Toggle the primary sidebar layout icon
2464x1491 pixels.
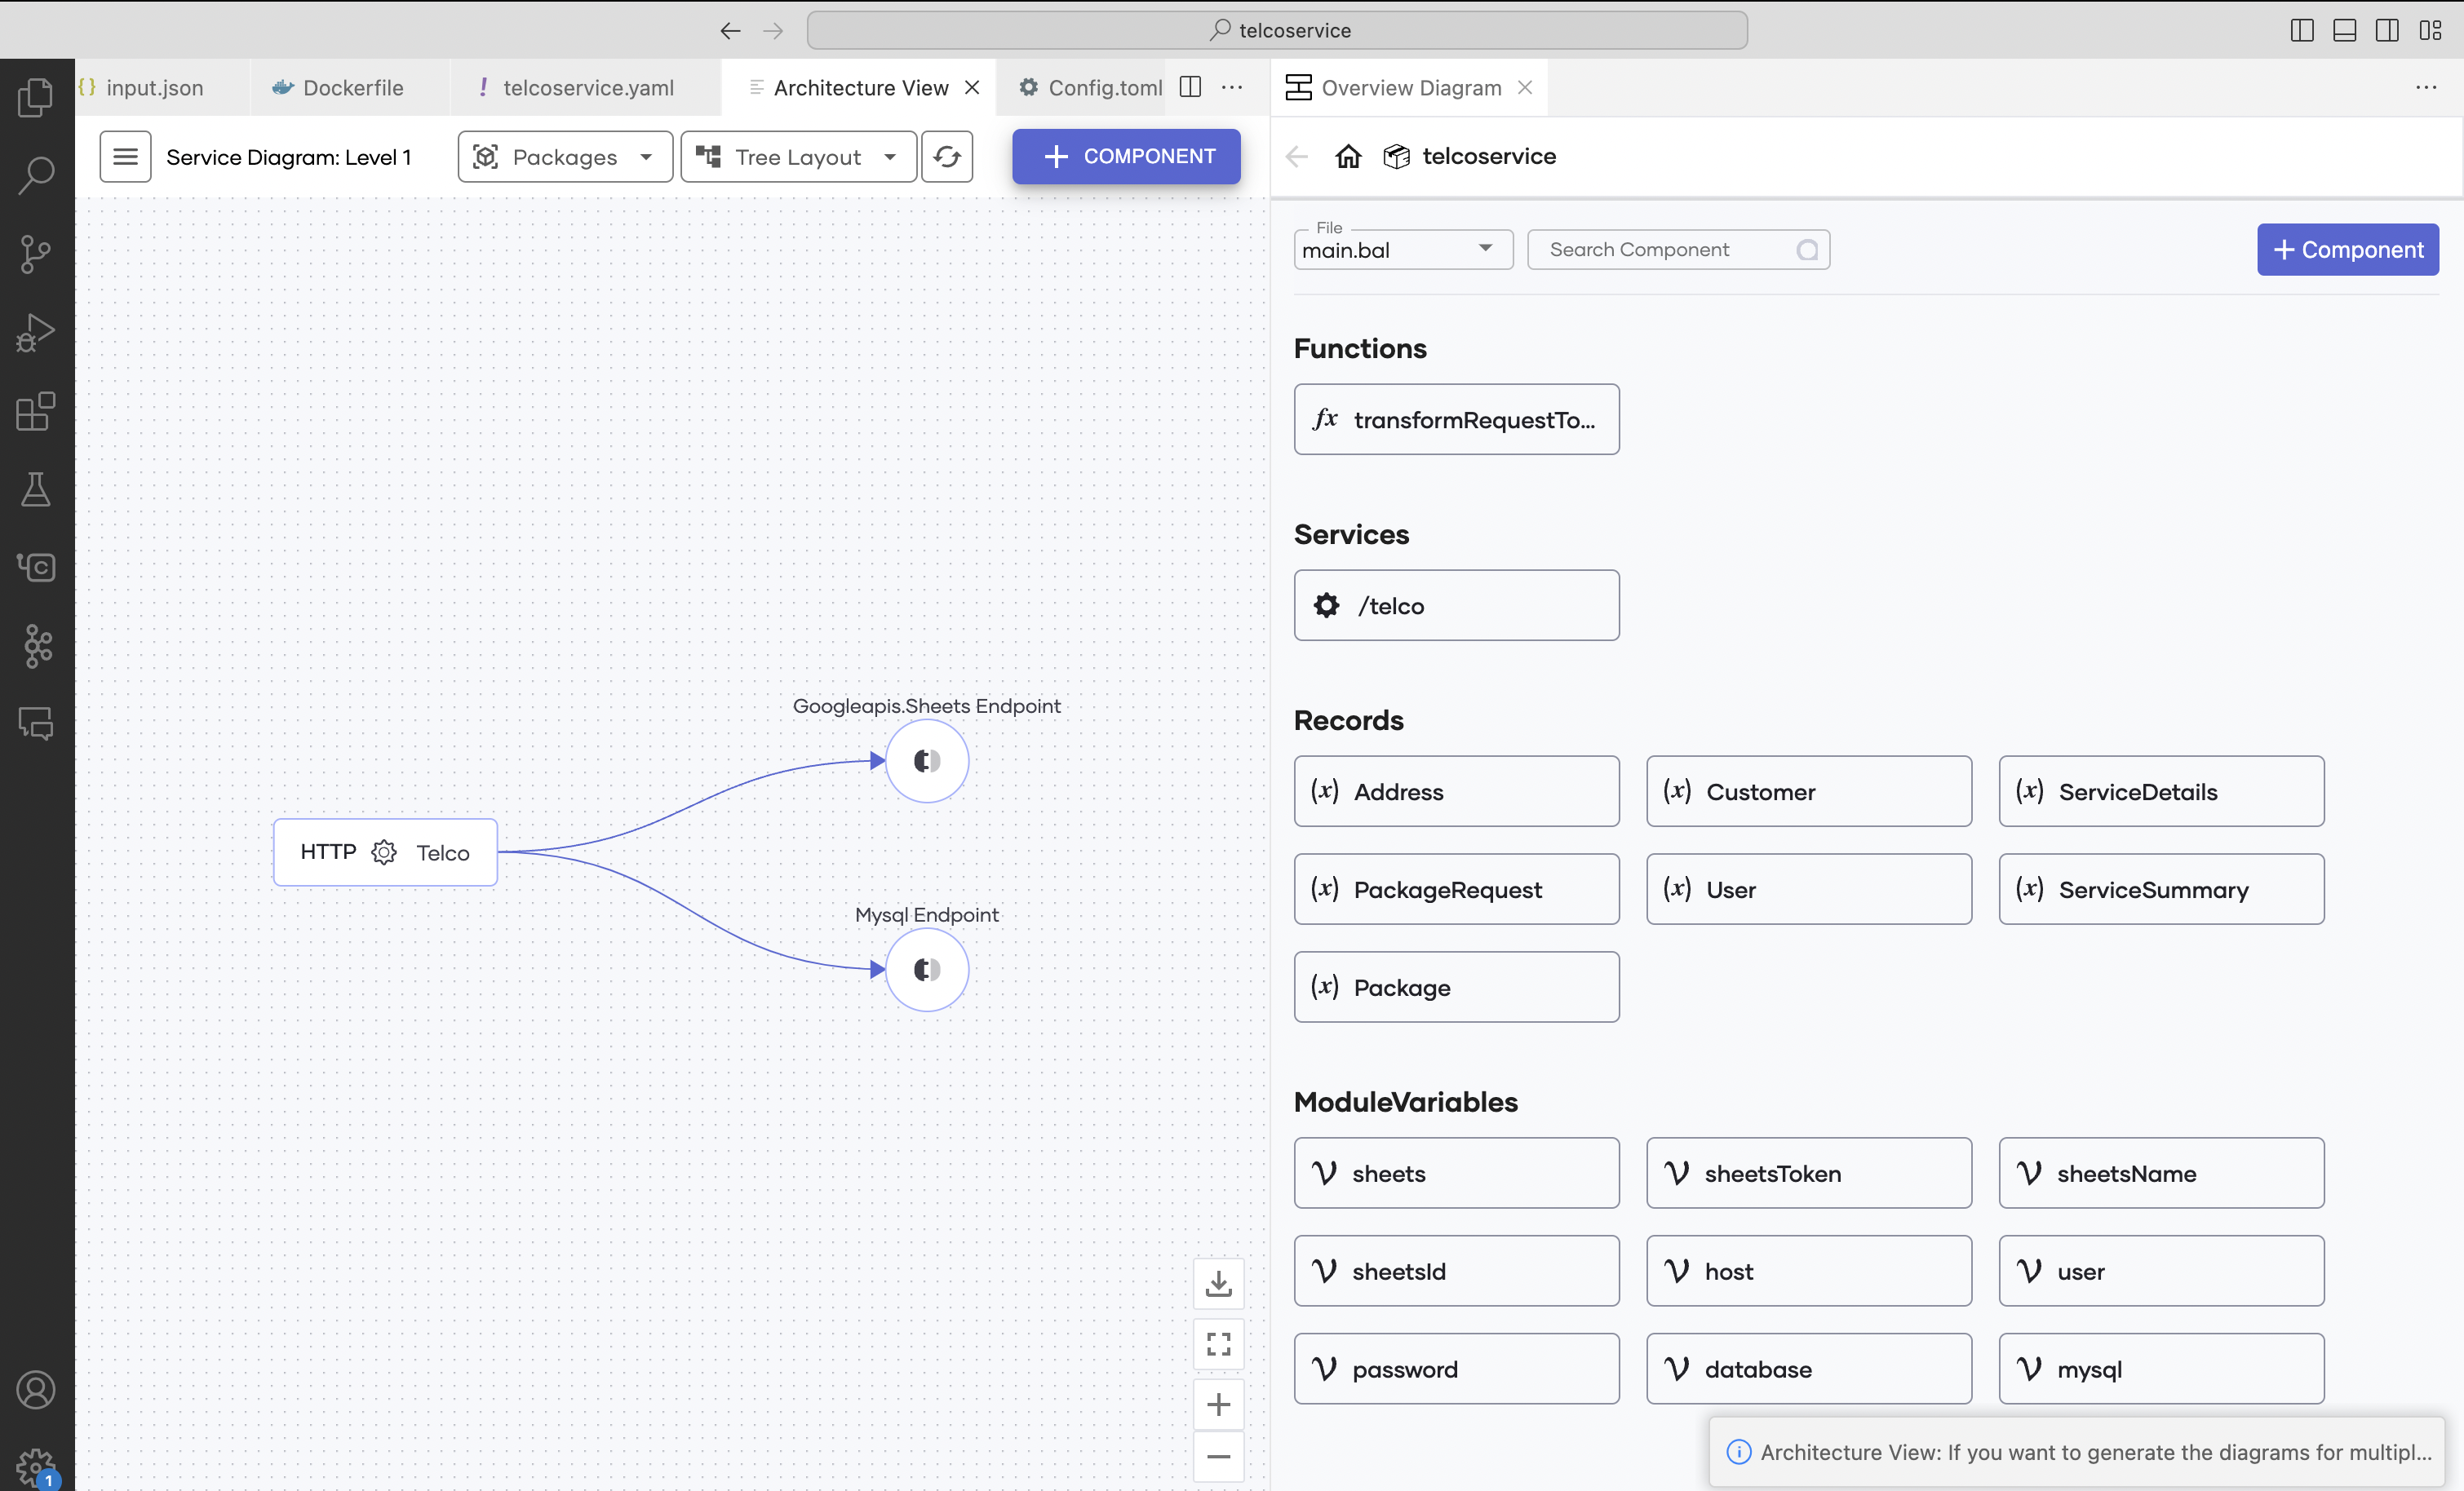click(x=2301, y=30)
